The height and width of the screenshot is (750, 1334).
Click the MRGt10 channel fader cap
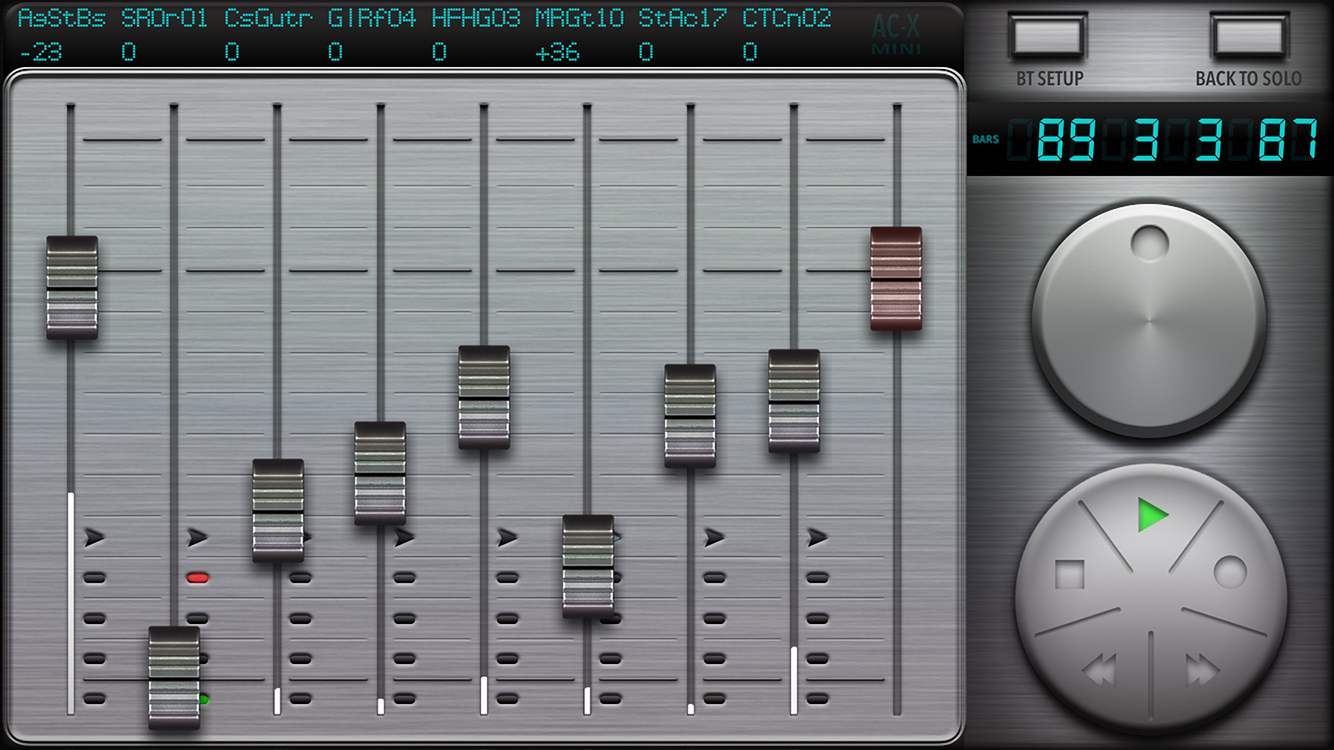pos(588,566)
